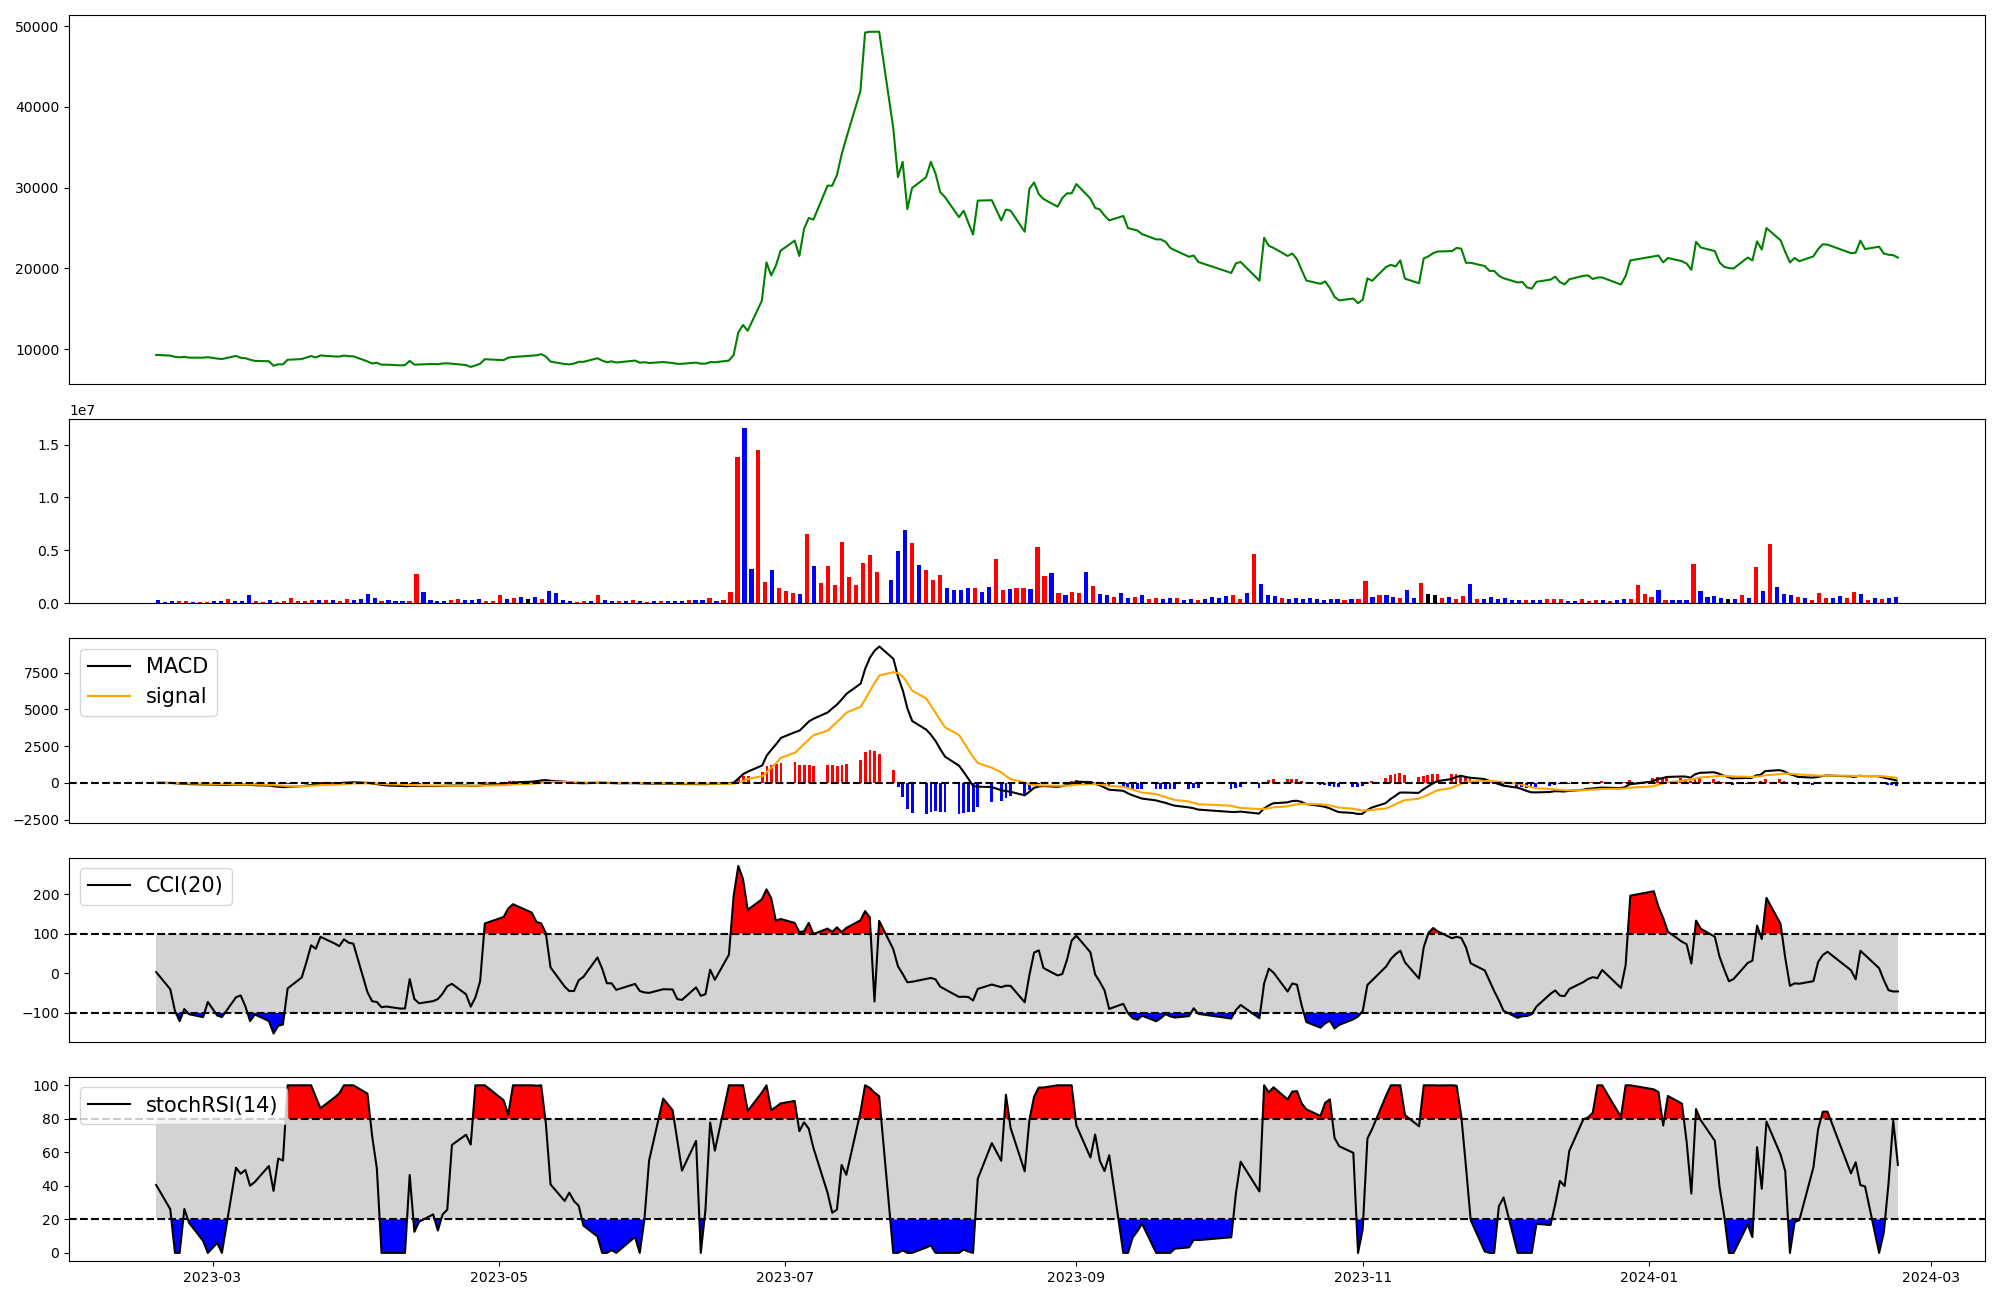
Task: Click the 7500 tick on MACD axis
Action: click(x=41, y=673)
